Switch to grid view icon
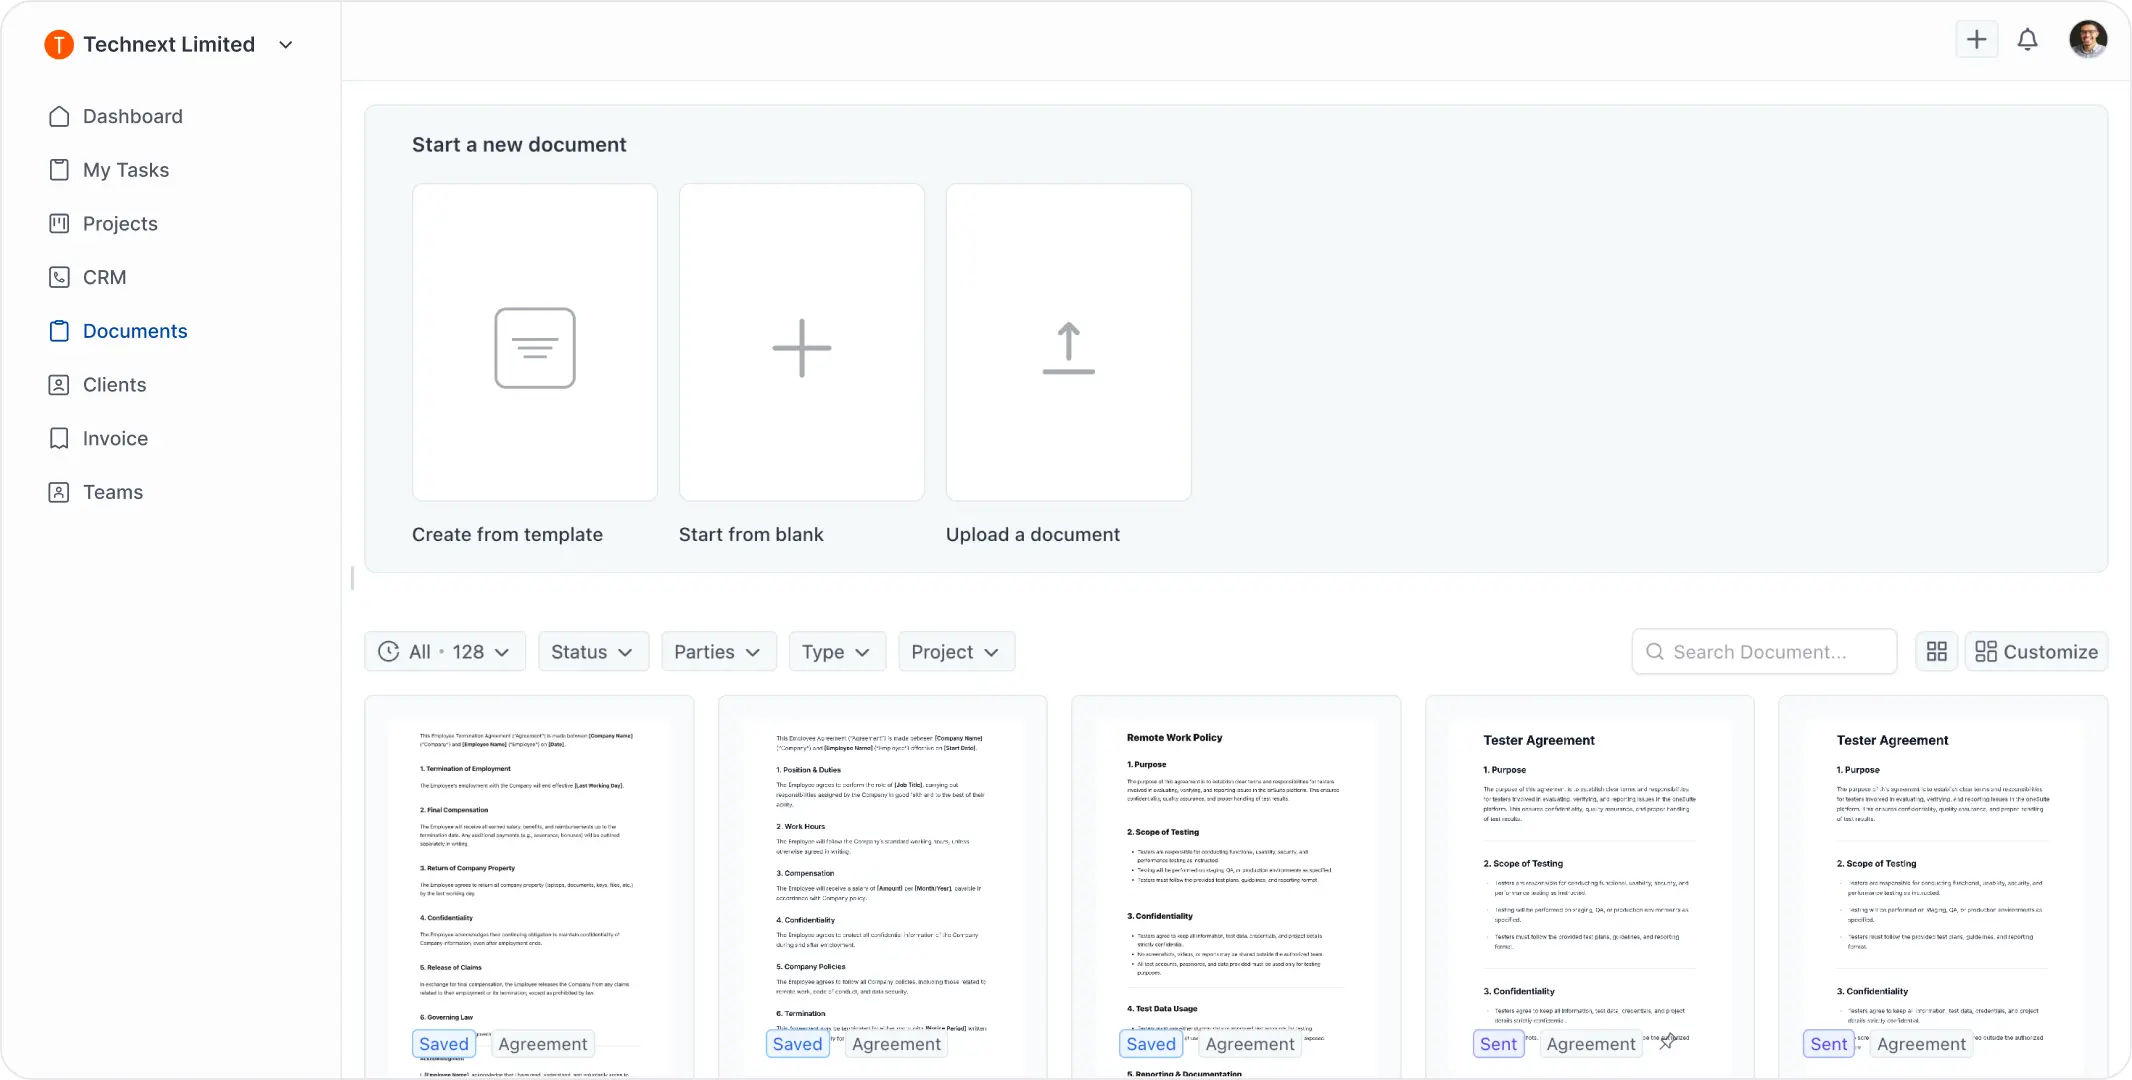The image size is (2132, 1080). click(x=1937, y=652)
